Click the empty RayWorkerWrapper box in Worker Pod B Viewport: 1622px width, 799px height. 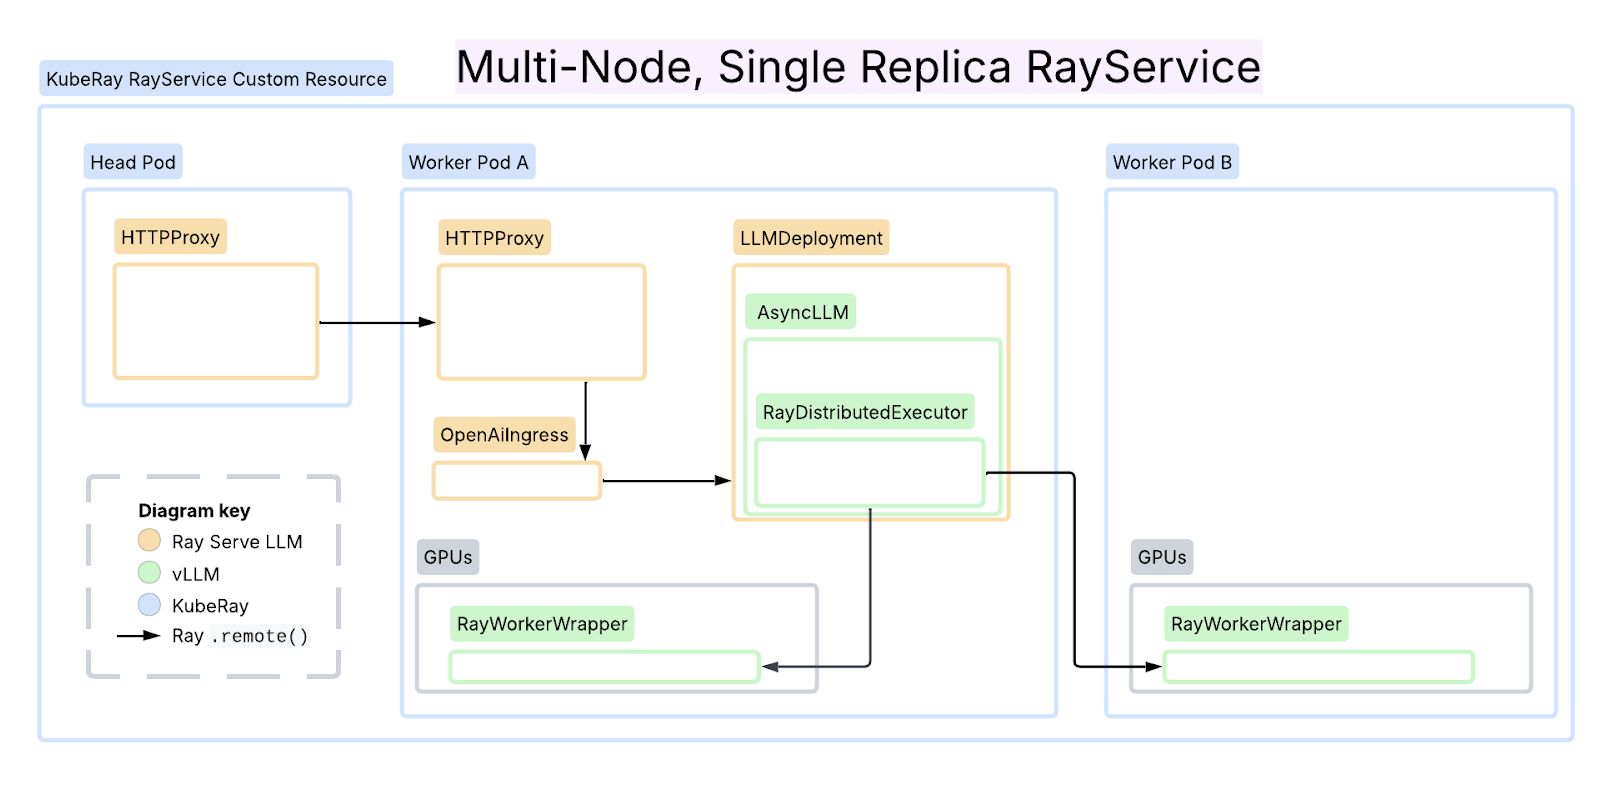pyautogui.click(x=1319, y=667)
